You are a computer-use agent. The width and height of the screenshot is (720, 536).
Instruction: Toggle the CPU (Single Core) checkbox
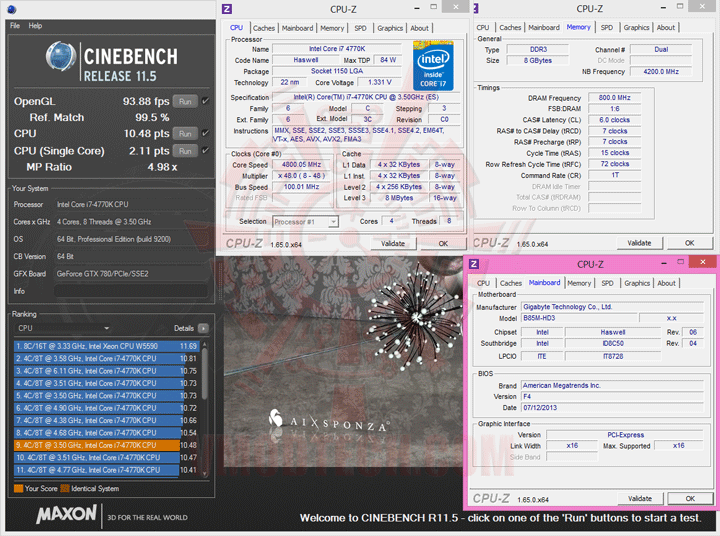coord(205,150)
